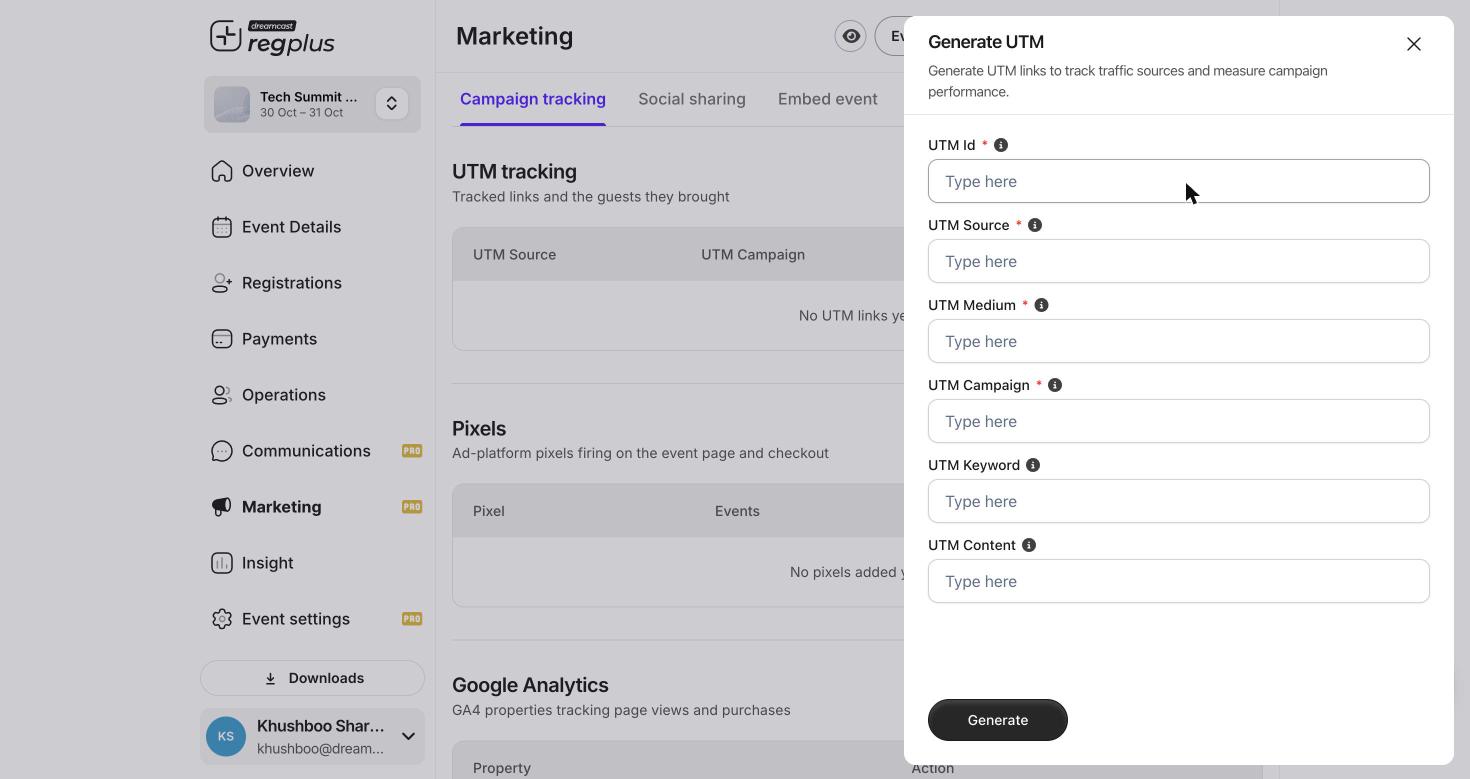
Task: Click the Communications chat bubble icon
Action: pyautogui.click(x=222, y=451)
